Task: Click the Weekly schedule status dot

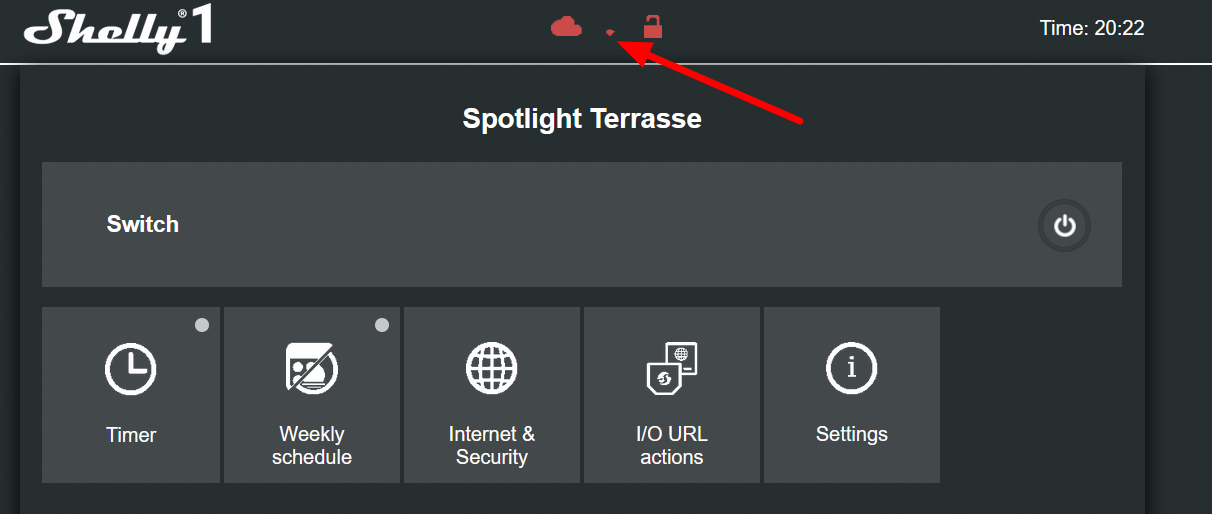Action: click(382, 325)
